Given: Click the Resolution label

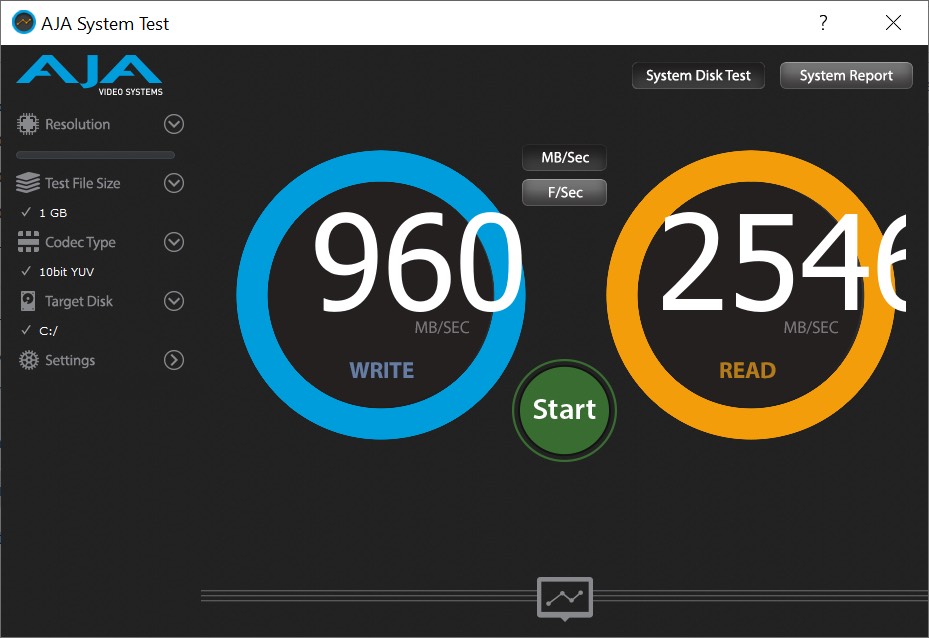Looking at the screenshot, I should (78, 124).
